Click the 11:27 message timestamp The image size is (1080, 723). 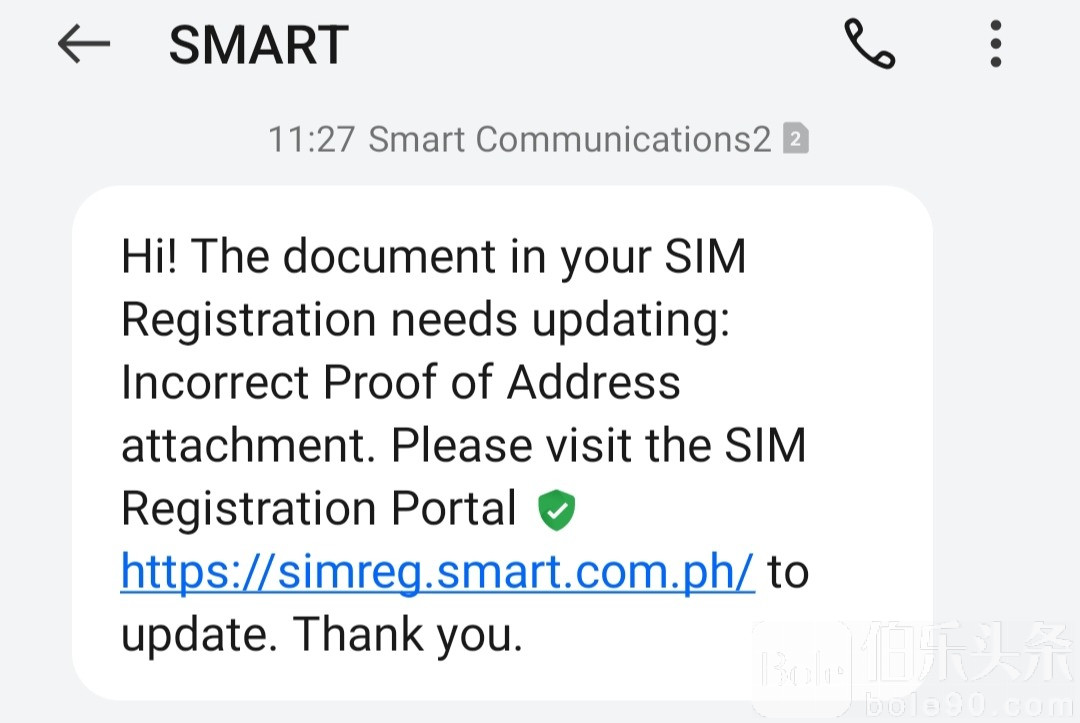(x=311, y=139)
